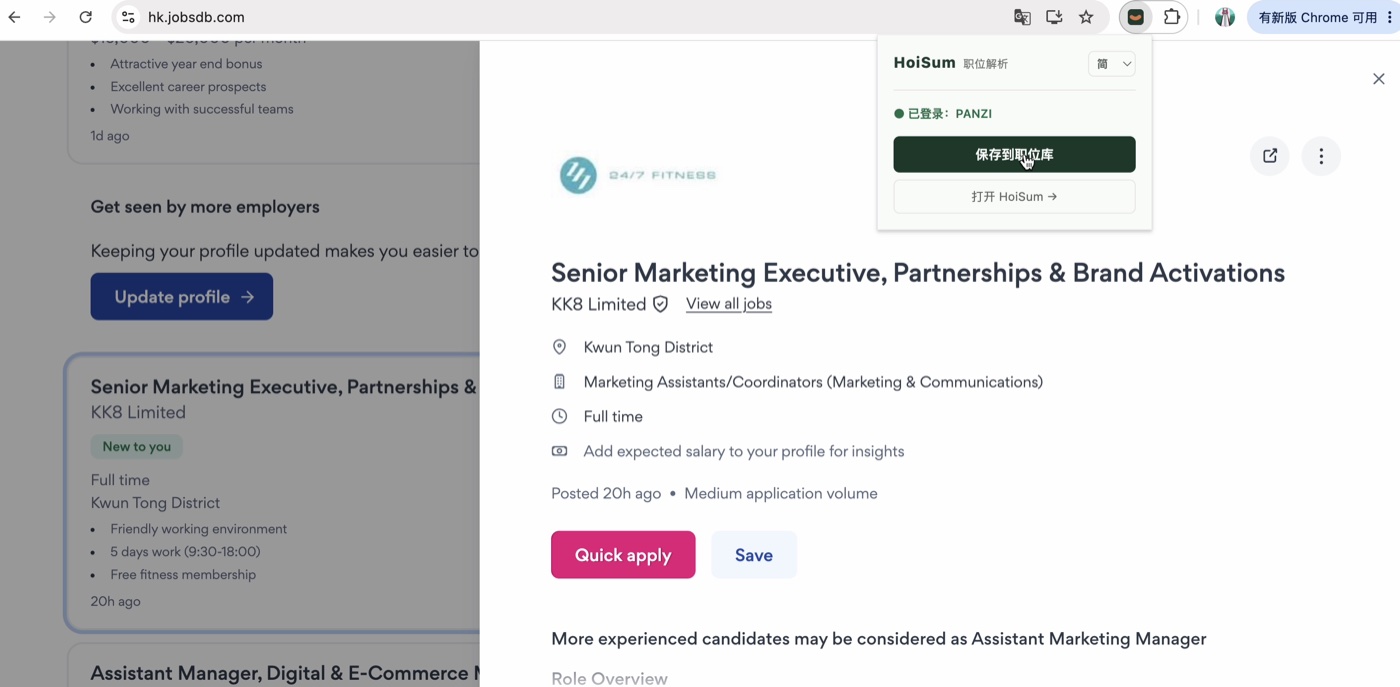Click the HoiSum extension icon
Image resolution: width=1400 pixels, height=687 pixels.
point(1136,17)
